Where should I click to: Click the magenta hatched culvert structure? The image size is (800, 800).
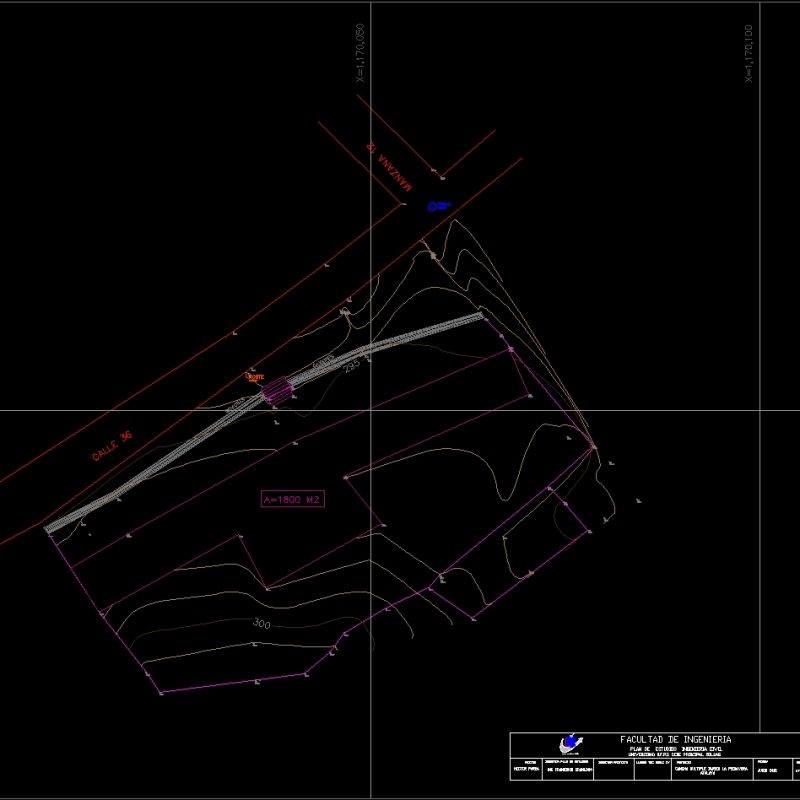tap(277, 390)
